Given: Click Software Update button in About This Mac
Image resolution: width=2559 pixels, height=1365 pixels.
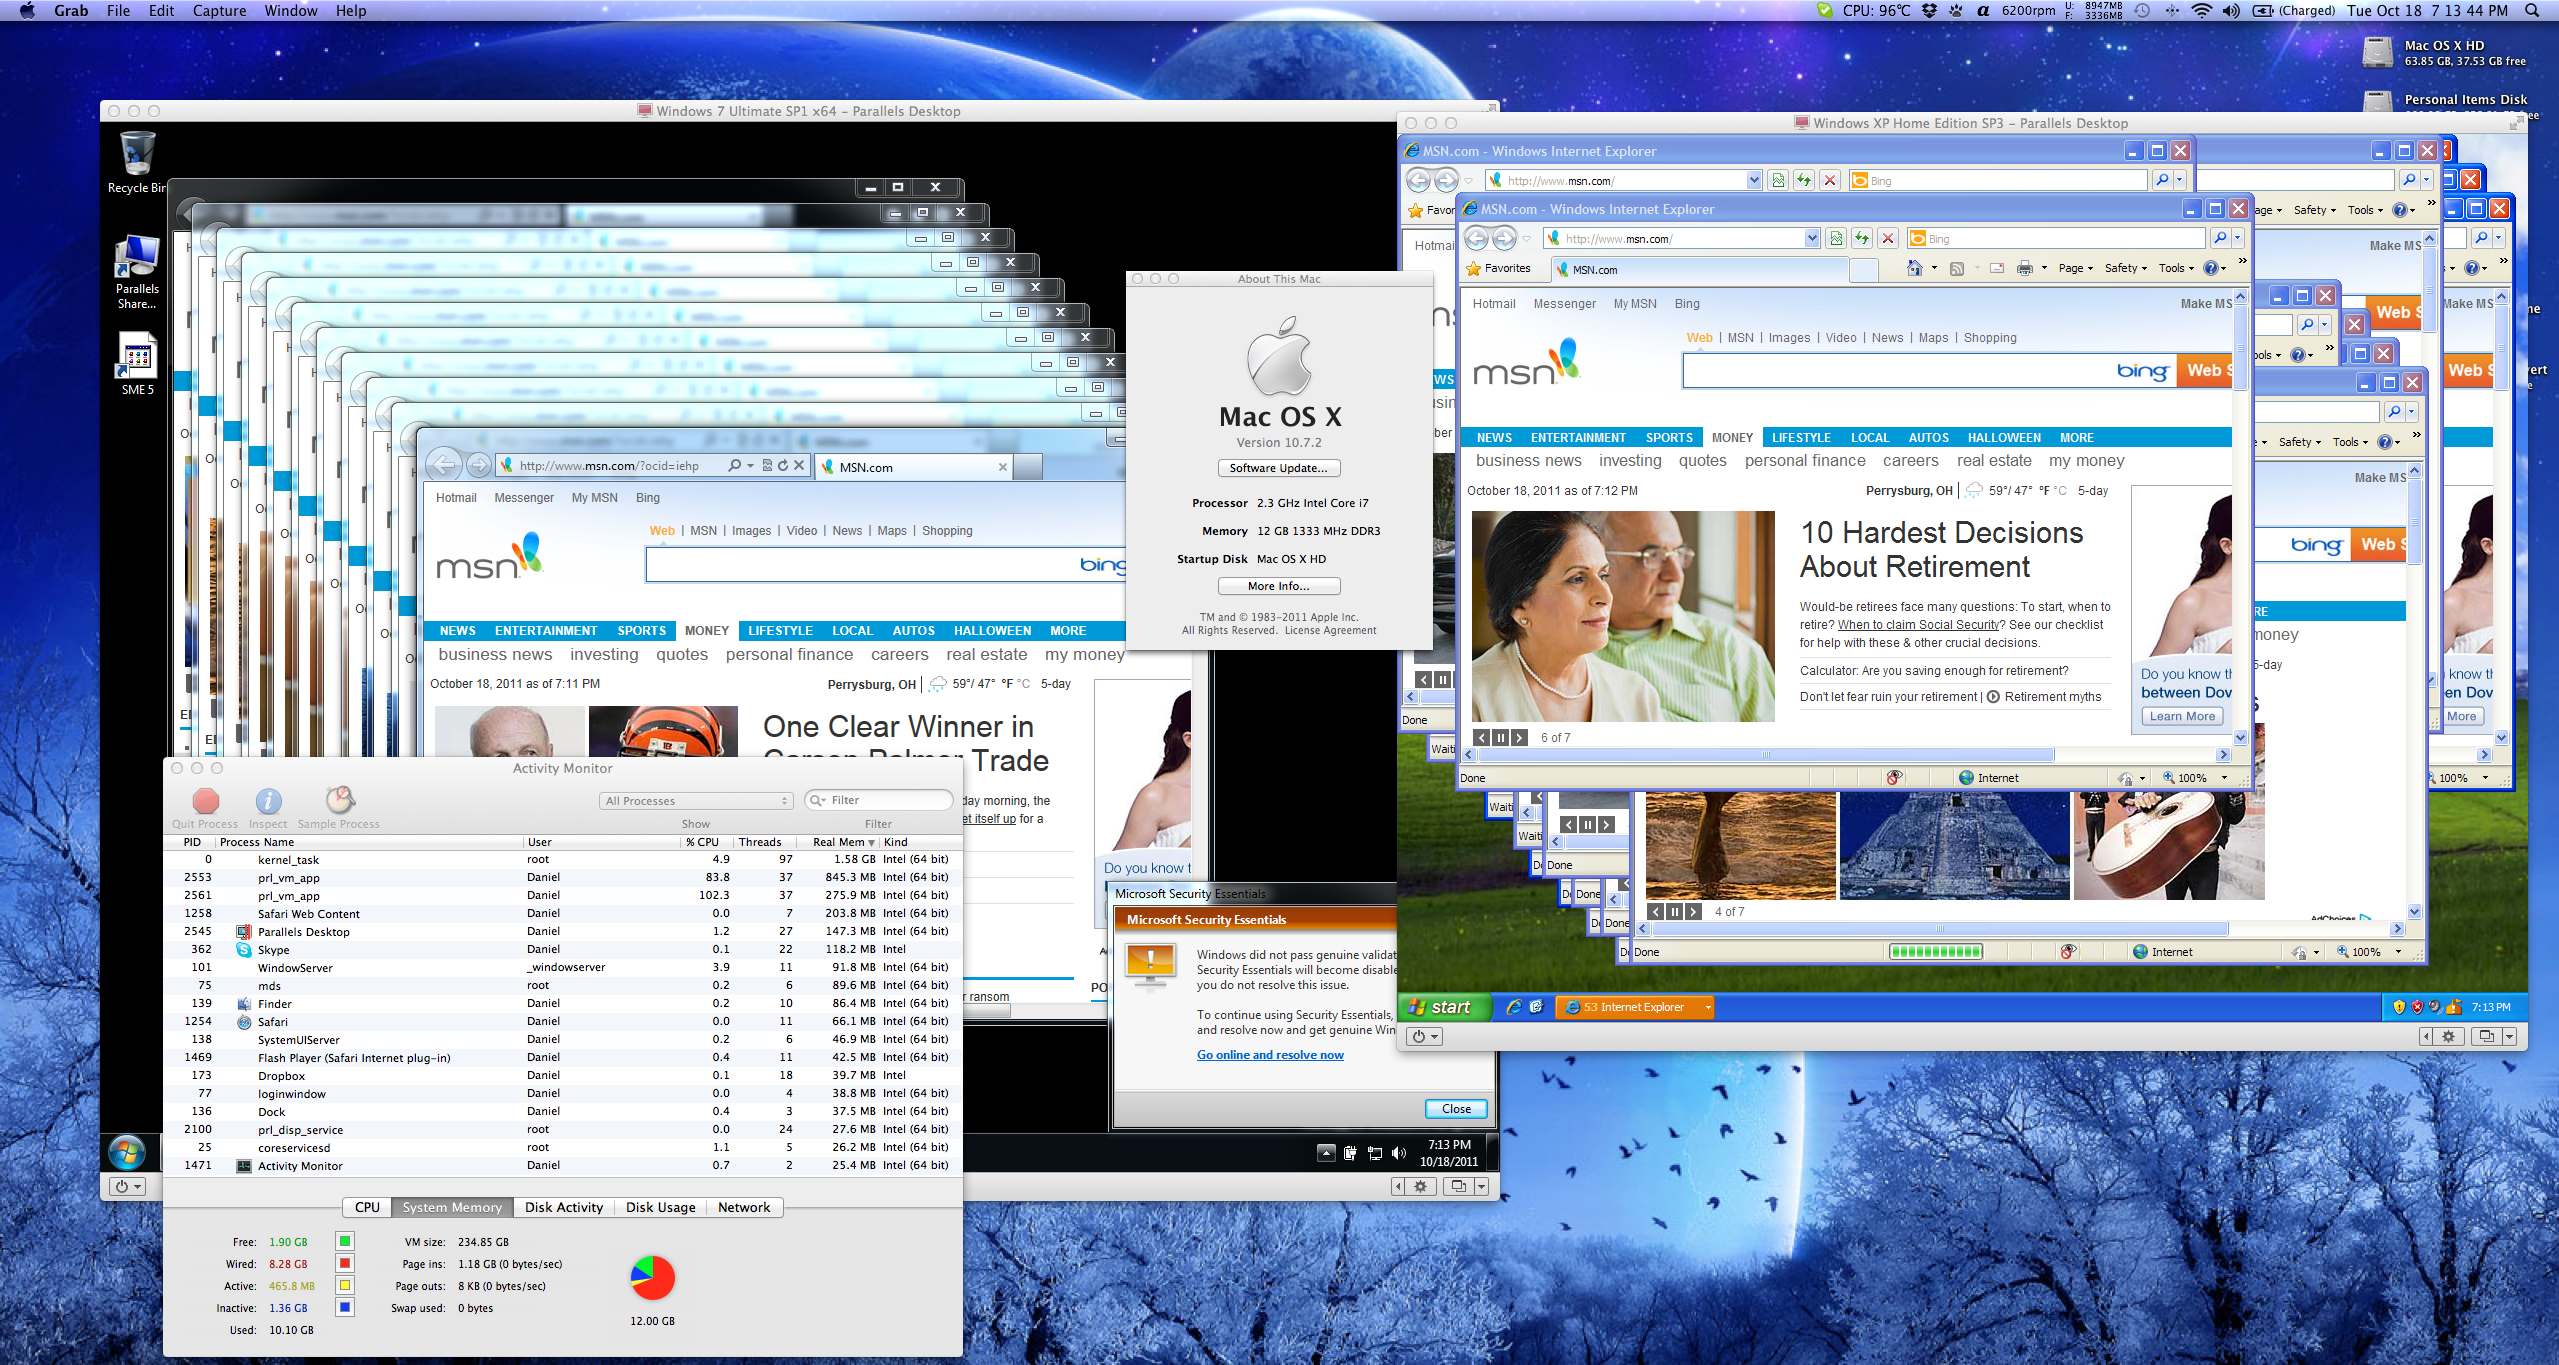Looking at the screenshot, I should point(1279,468).
